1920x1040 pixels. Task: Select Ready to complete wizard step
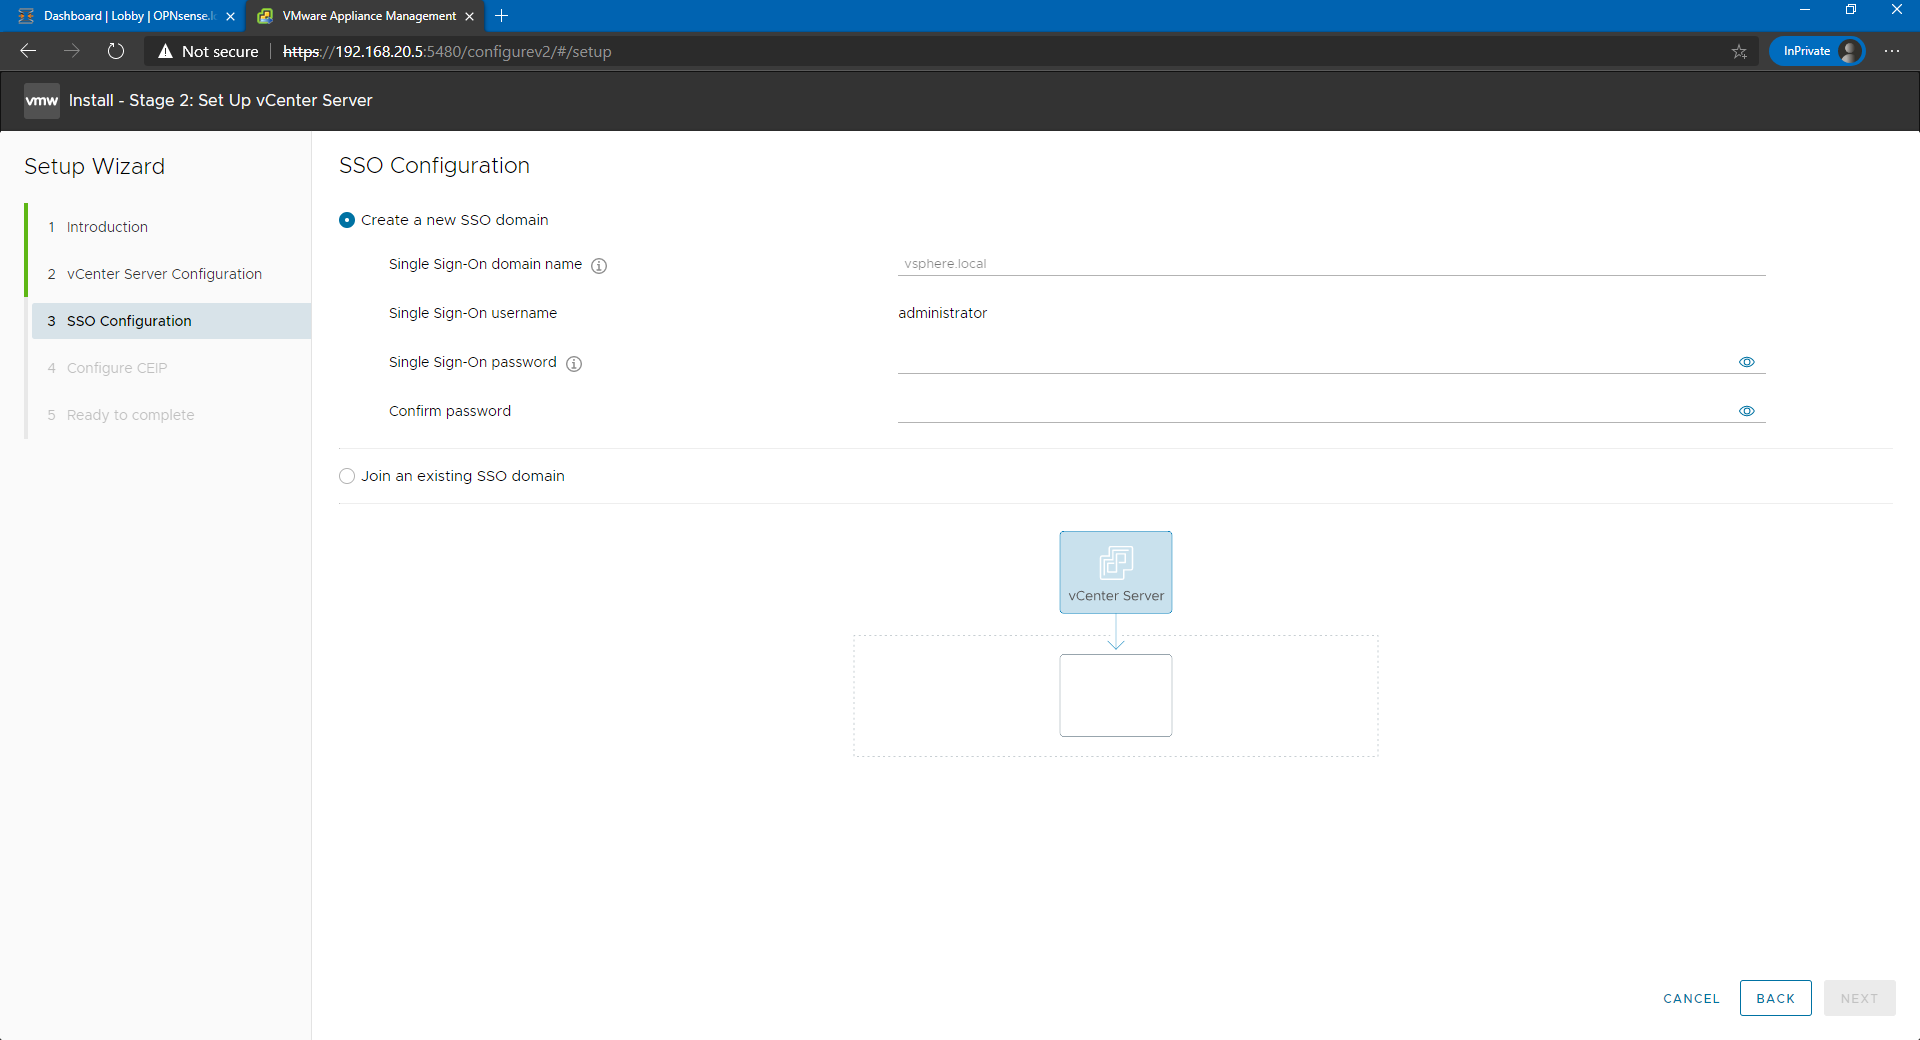pos(130,415)
